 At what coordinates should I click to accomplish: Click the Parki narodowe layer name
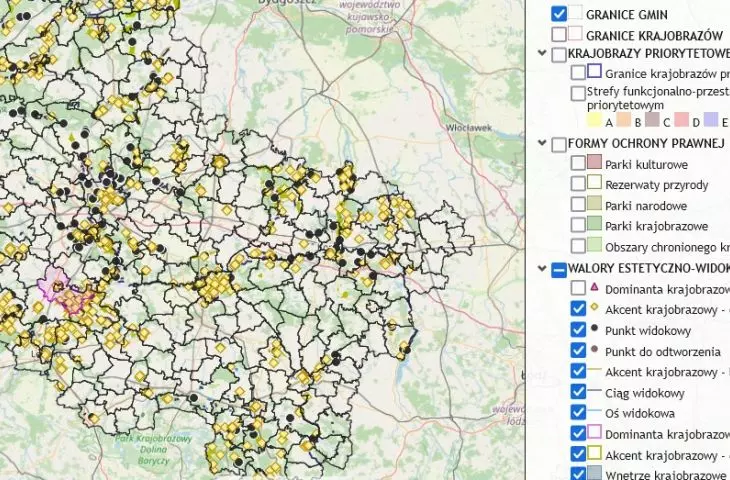pos(646,206)
